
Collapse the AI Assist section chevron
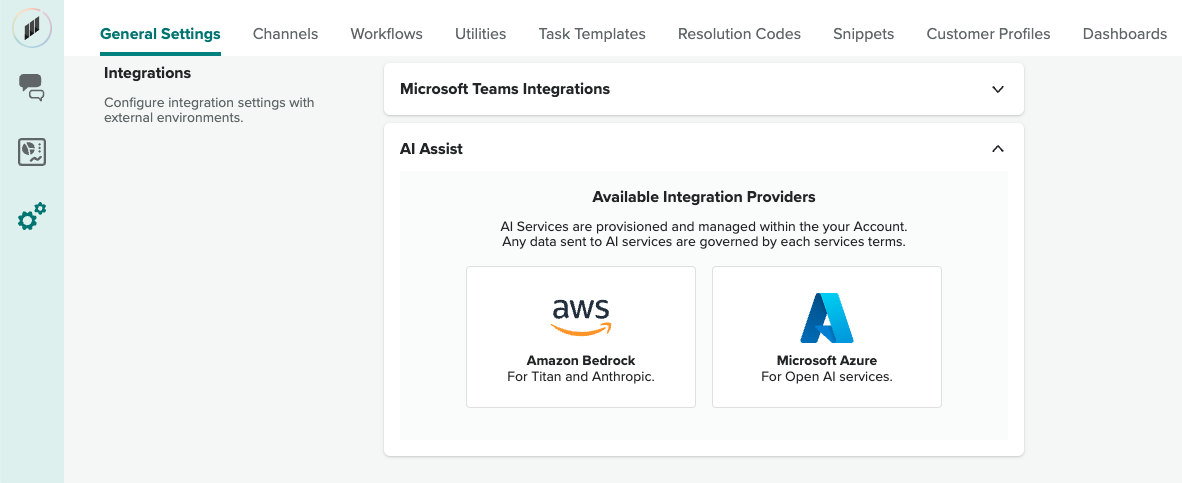[x=997, y=149]
